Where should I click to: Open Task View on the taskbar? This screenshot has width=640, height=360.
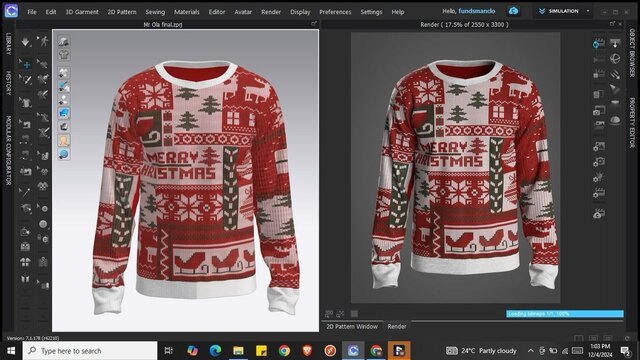tap(168, 350)
